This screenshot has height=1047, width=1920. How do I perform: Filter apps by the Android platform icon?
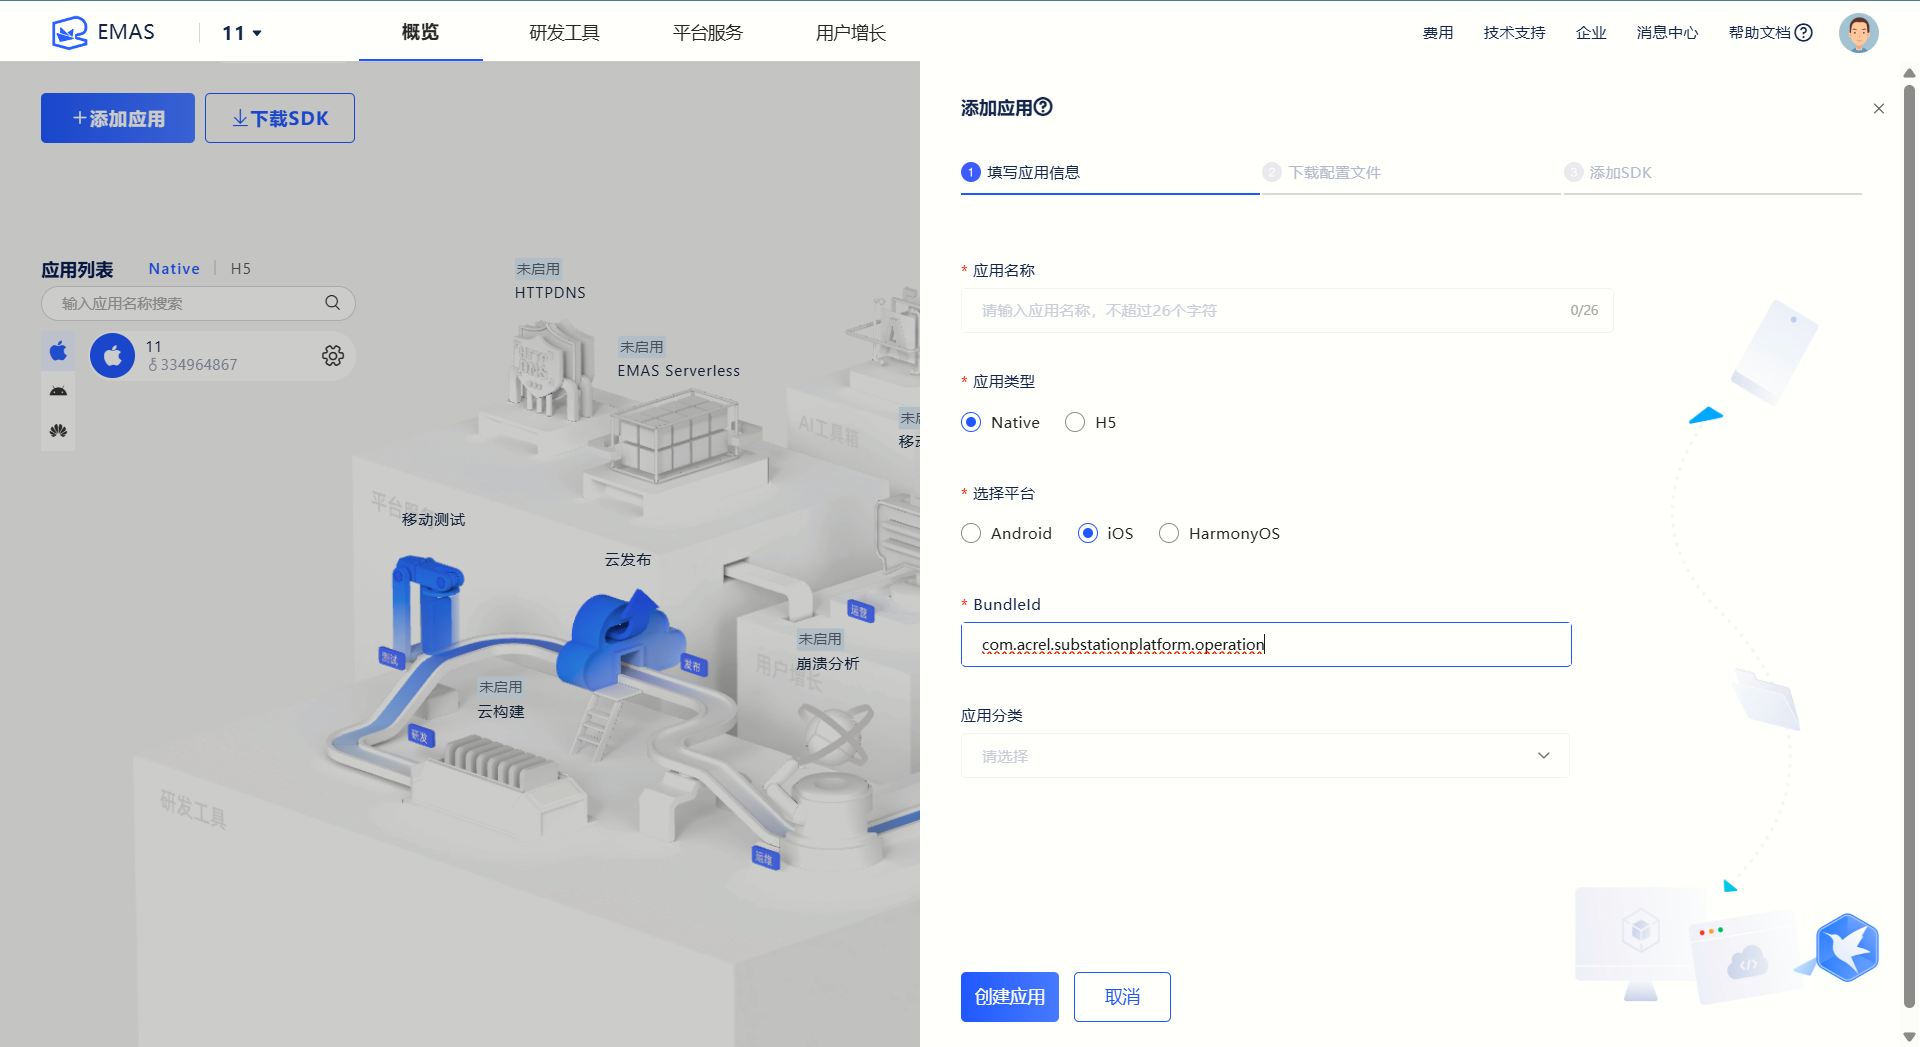coord(58,391)
